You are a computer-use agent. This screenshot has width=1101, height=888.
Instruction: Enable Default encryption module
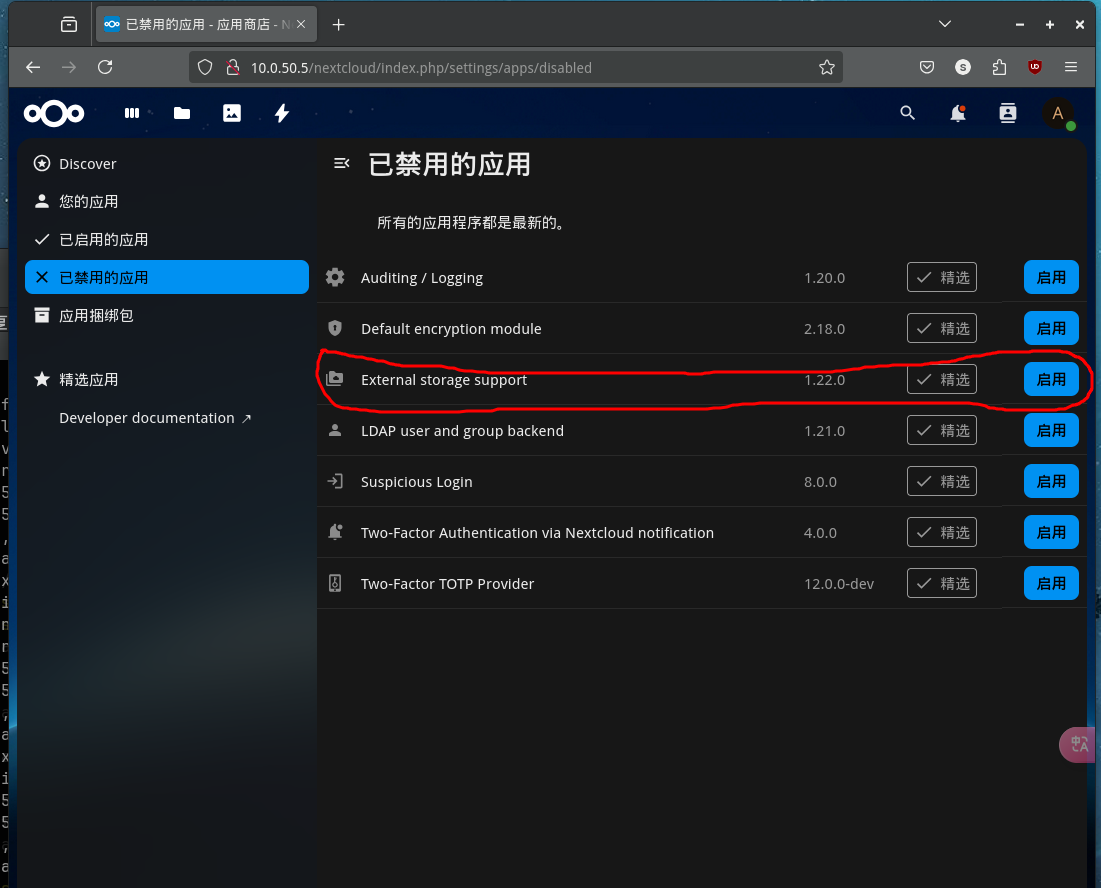coord(1051,329)
